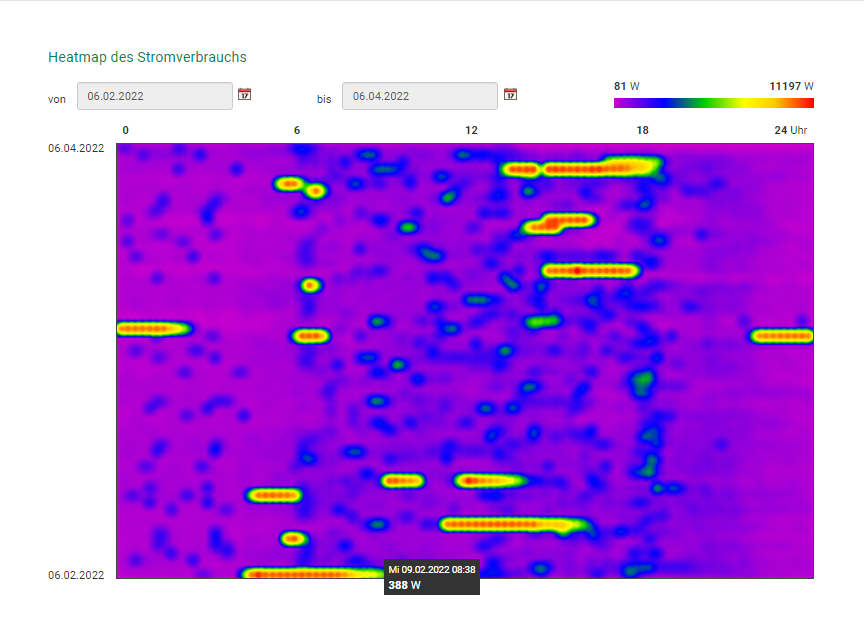Click the small green dot near the left edge
This screenshot has height=630, width=864.
[x=148, y=326]
